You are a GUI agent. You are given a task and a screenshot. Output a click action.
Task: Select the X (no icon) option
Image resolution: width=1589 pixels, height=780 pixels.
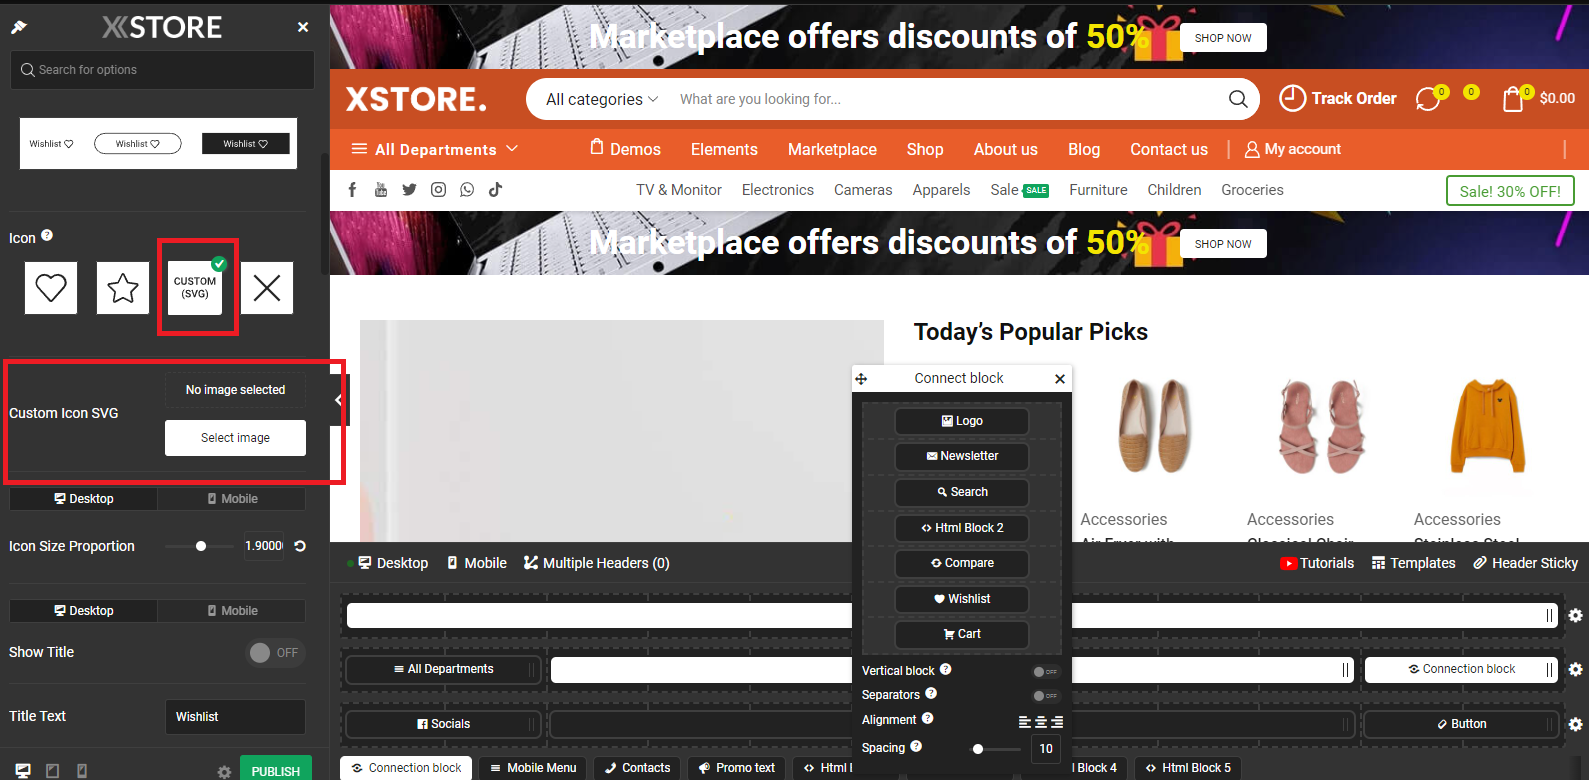click(x=267, y=288)
